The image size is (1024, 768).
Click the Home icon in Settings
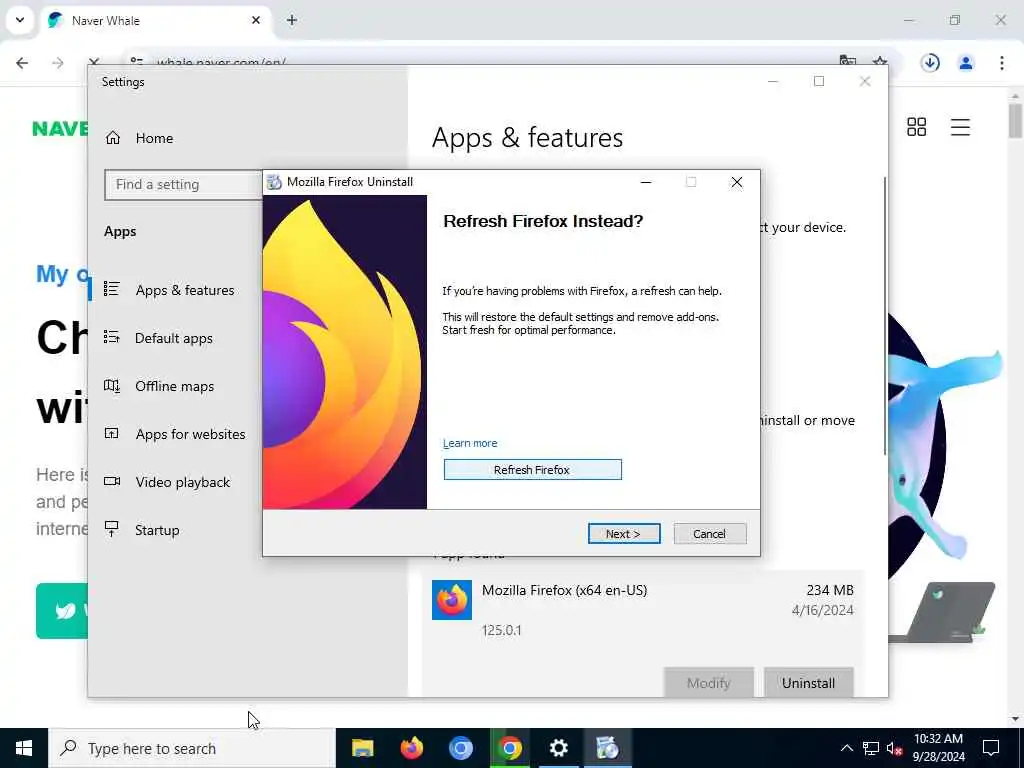pyautogui.click(x=113, y=138)
